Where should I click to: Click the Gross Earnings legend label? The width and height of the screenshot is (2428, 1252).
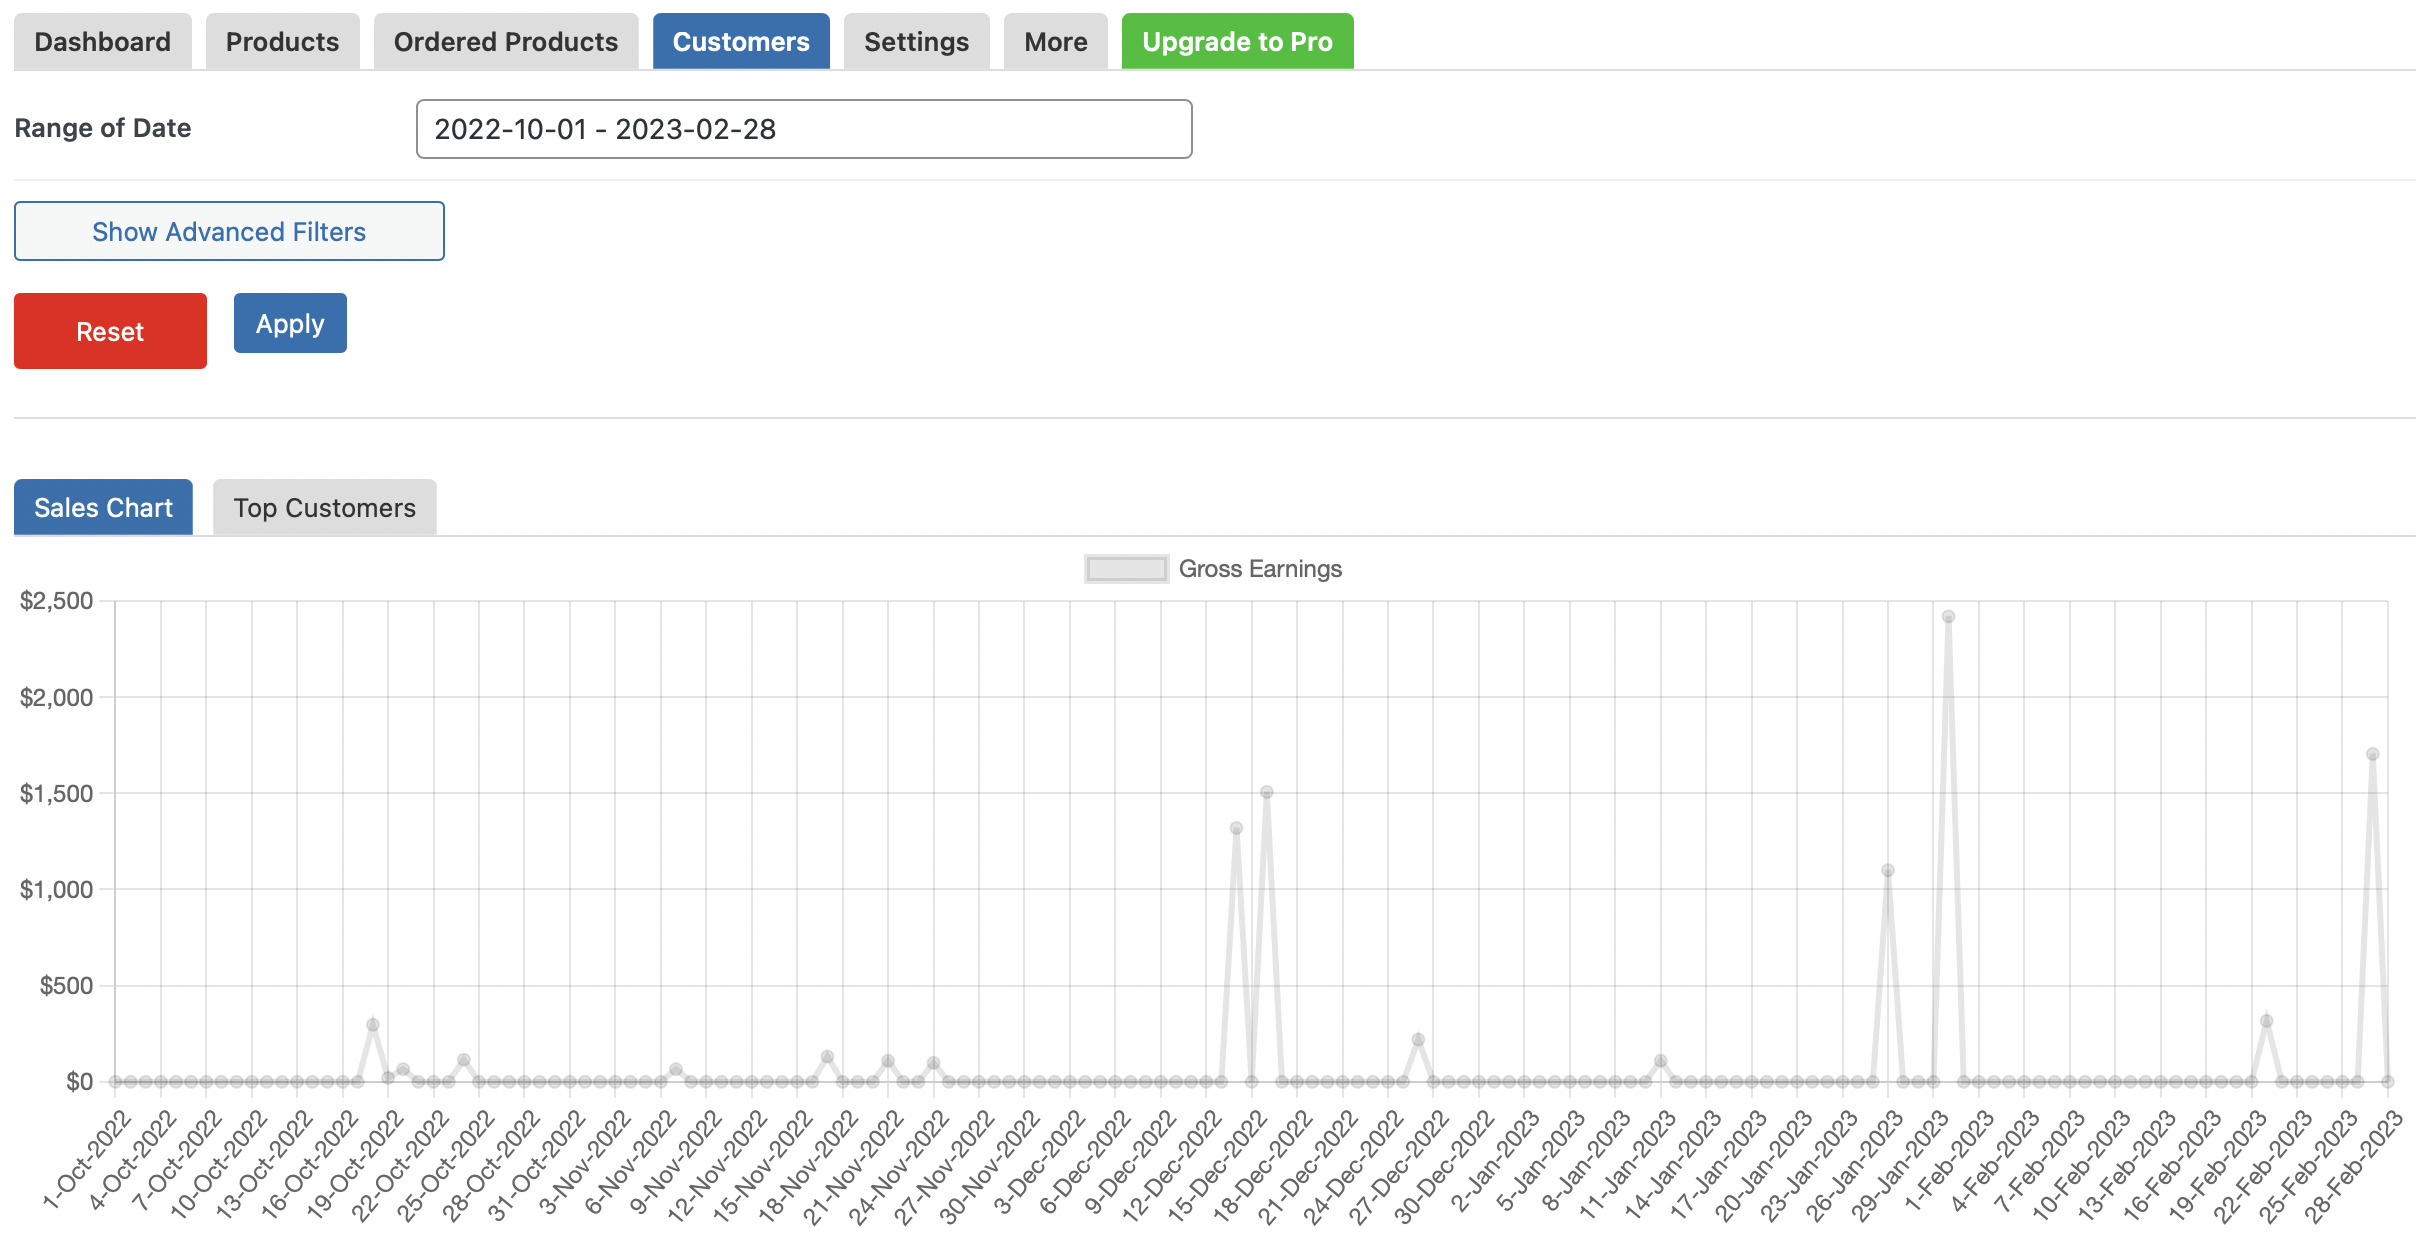[x=1260, y=569]
